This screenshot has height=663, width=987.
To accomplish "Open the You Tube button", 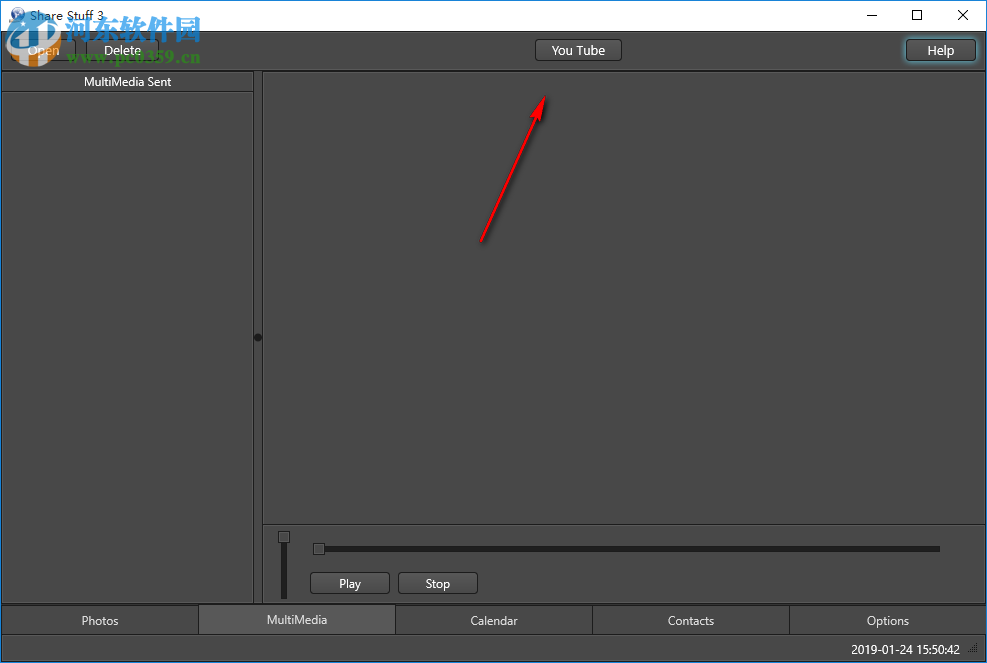I will 578,50.
